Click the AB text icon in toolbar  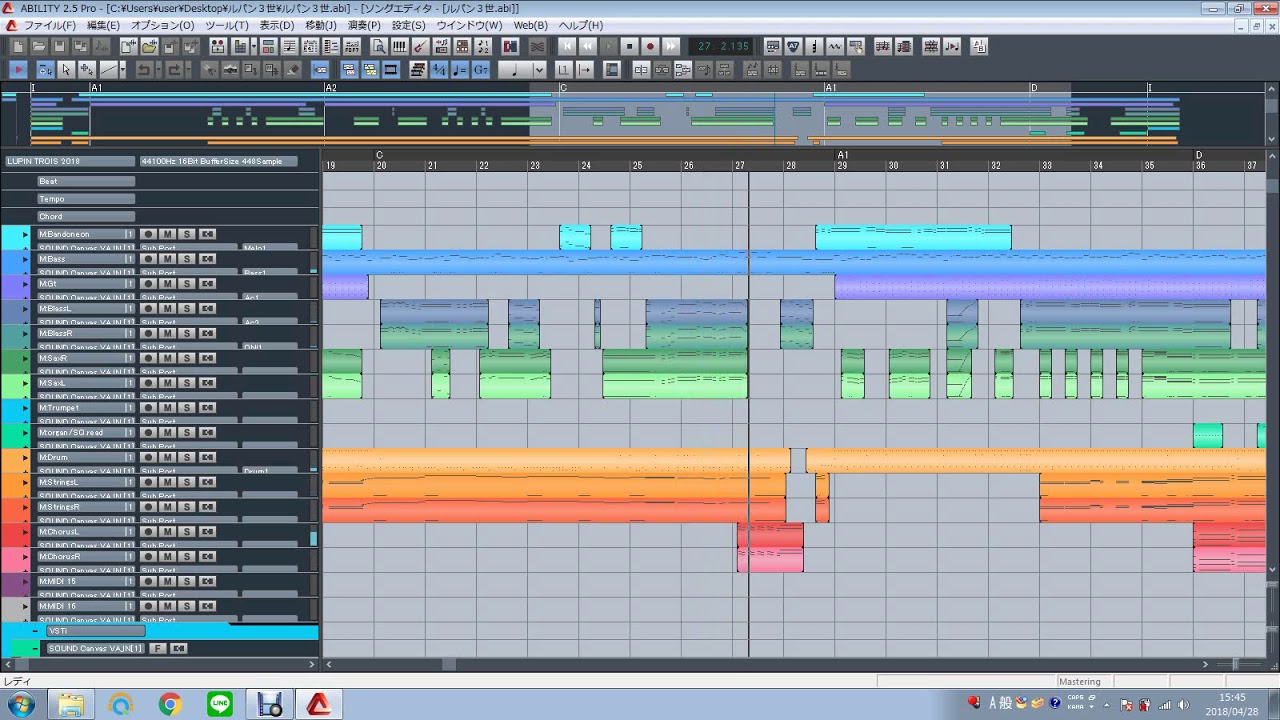[x=979, y=46]
